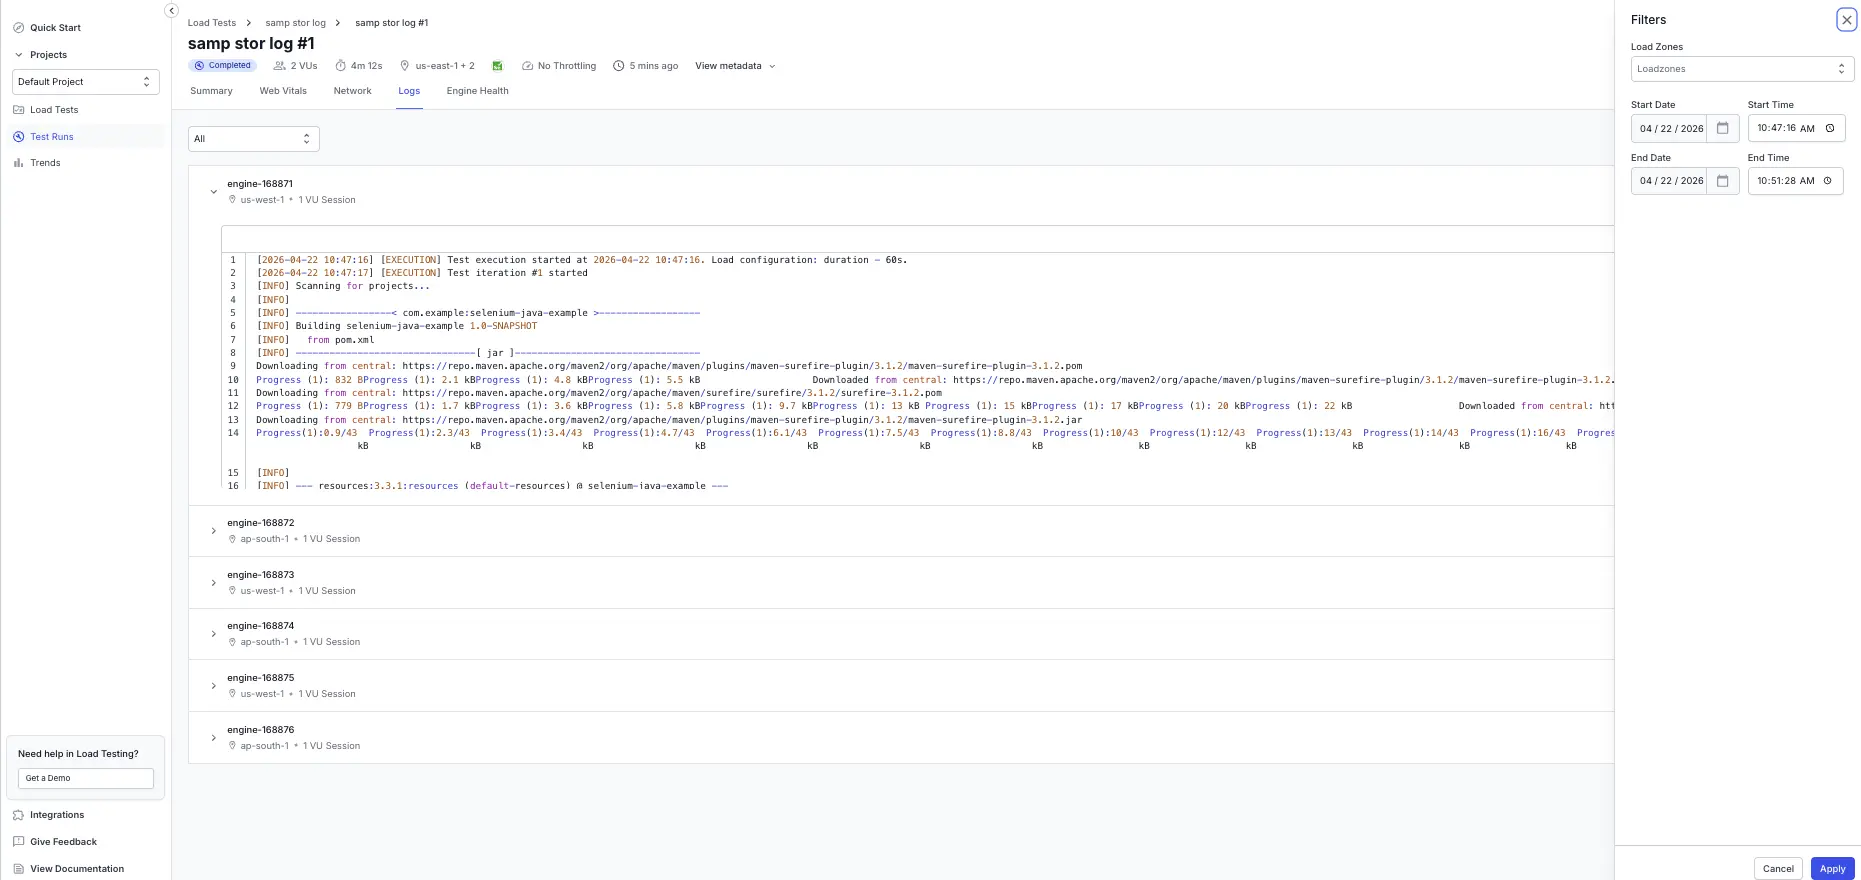Viewport: 1861px width, 880px height.
Task: Switch to the Summary tab
Action: (211, 91)
